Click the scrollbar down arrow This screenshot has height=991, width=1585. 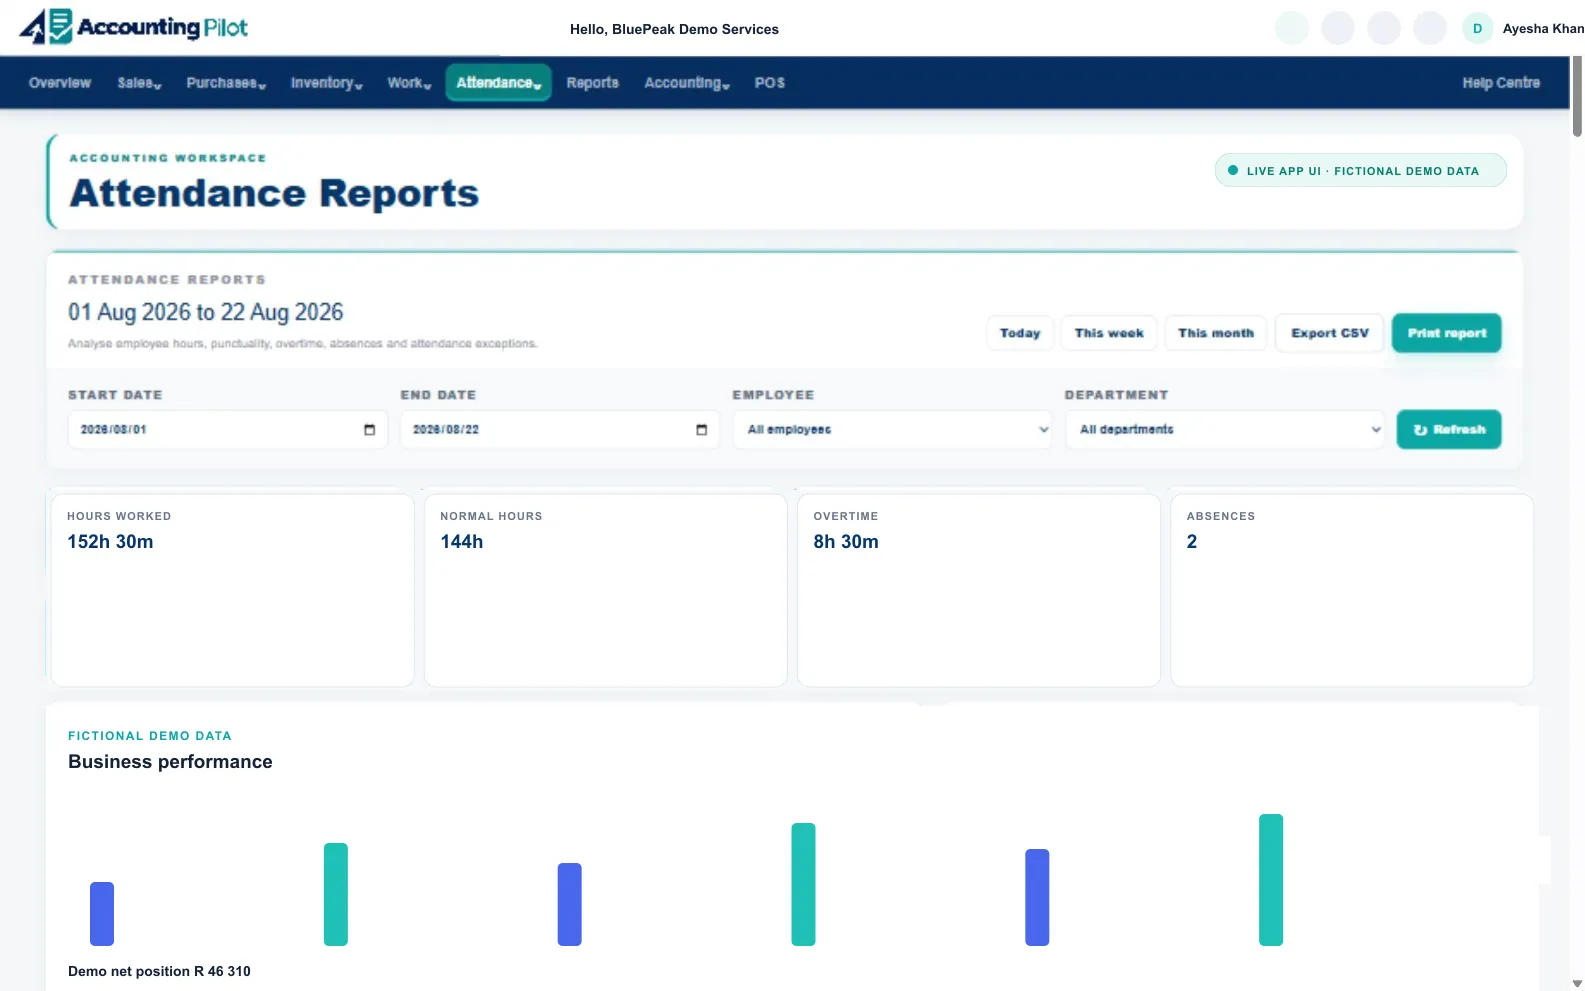[1577, 984]
